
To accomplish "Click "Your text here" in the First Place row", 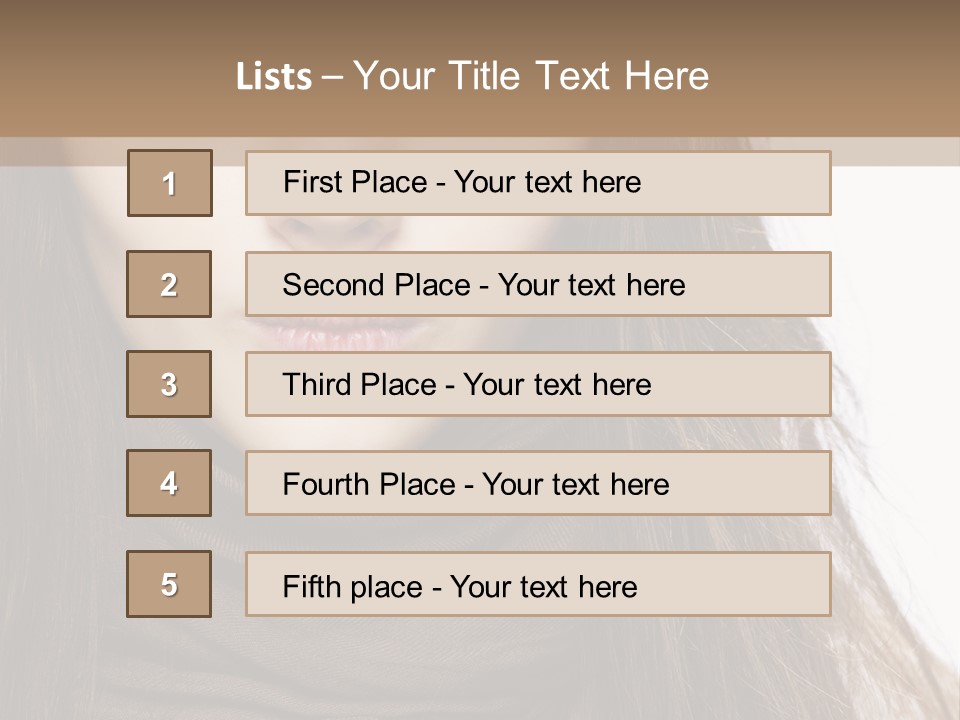I will [x=547, y=182].
